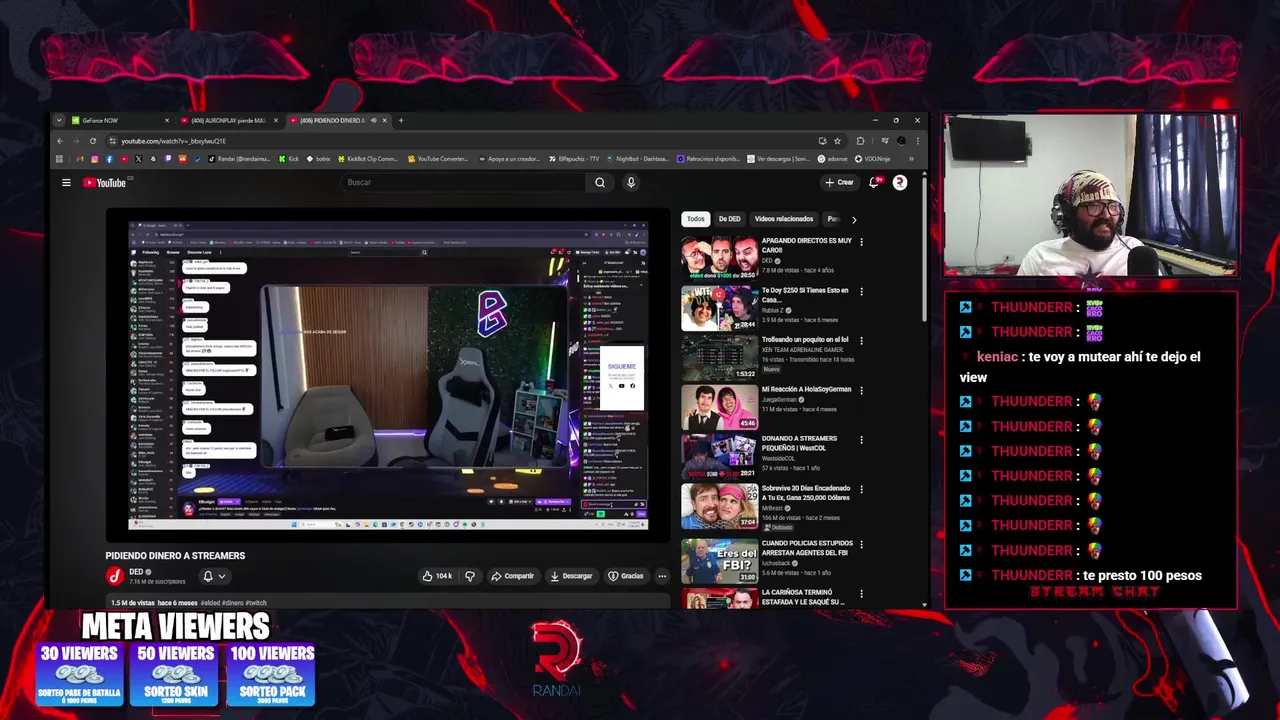This screenshot has width=1280, height=720.
Task: Open options for Mi Reacción A HolaSoyGerman
Action: click(x=861, y=390)
